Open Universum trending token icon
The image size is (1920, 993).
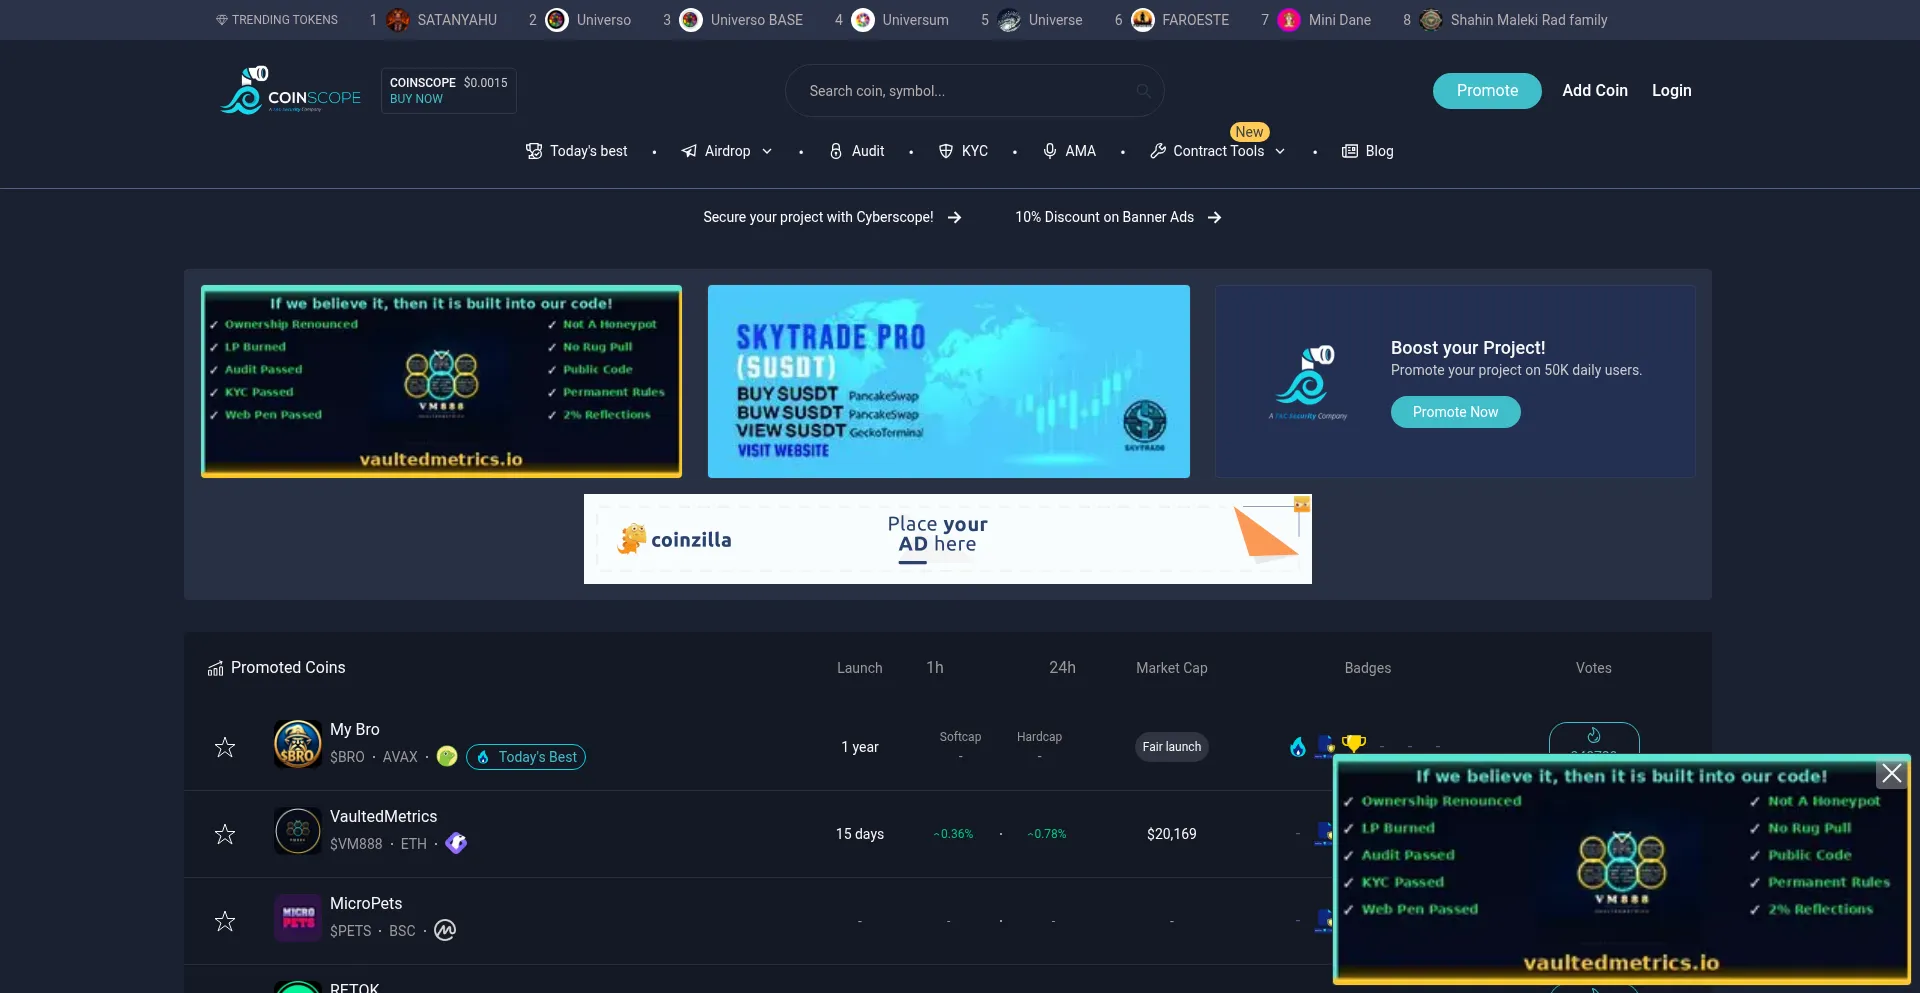click(x=863, y=20)
